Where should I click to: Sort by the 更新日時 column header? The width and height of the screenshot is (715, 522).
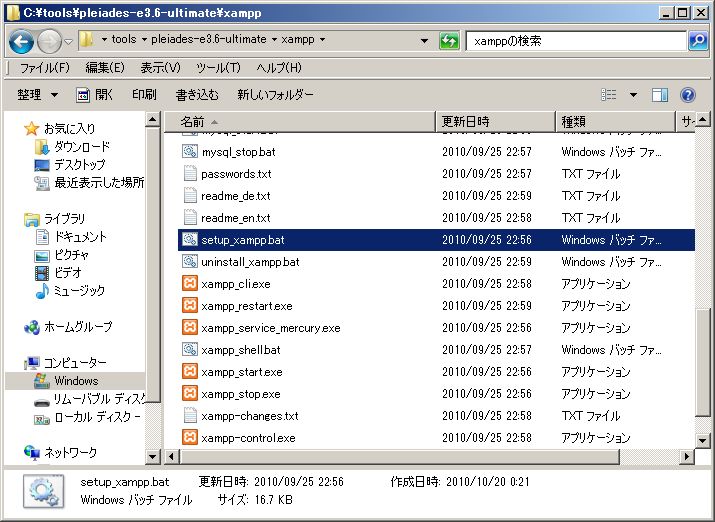click(496, 122)
